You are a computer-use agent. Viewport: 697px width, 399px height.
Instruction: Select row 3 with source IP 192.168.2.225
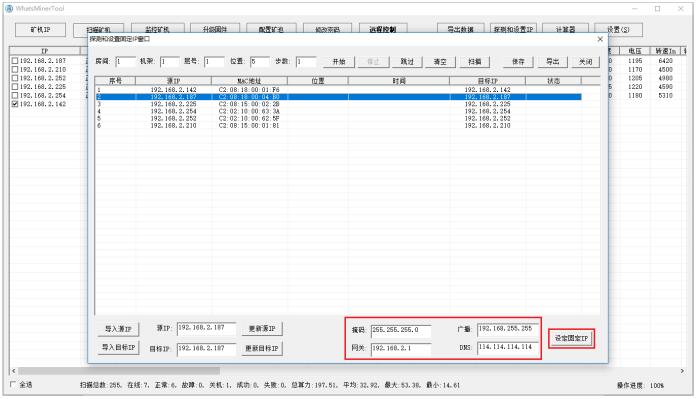tap(338, 104)
